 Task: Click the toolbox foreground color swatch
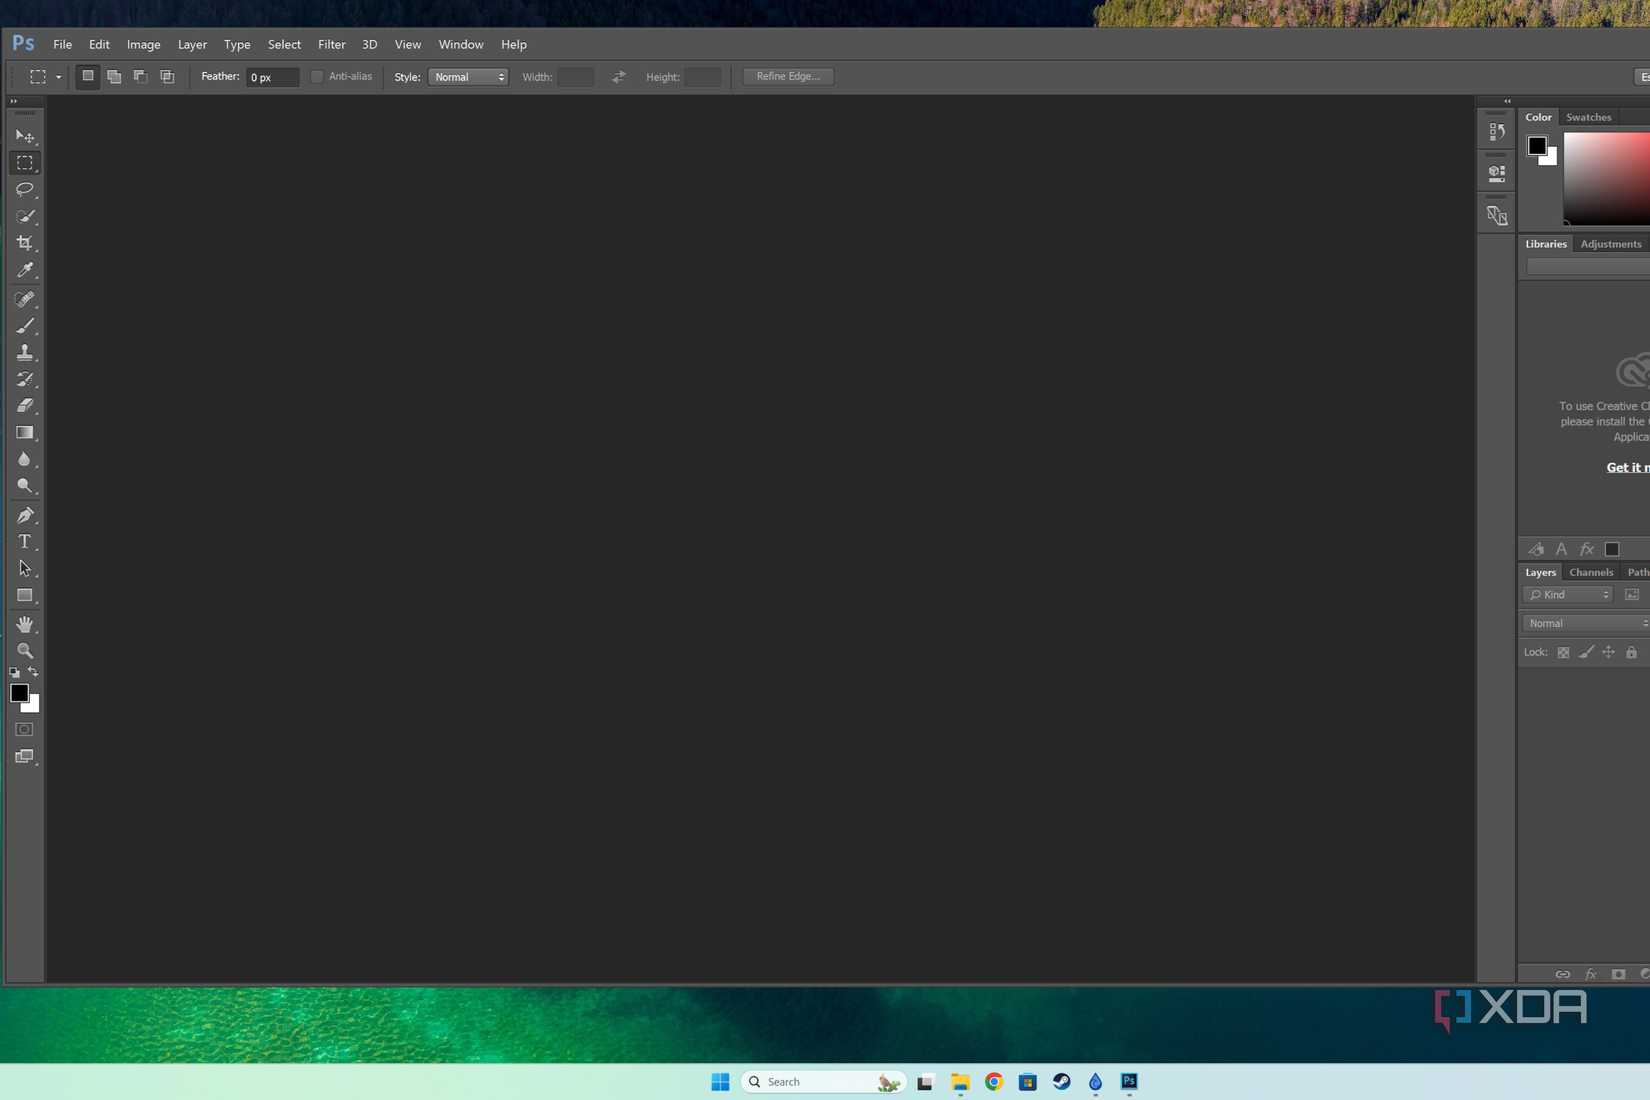18,692
